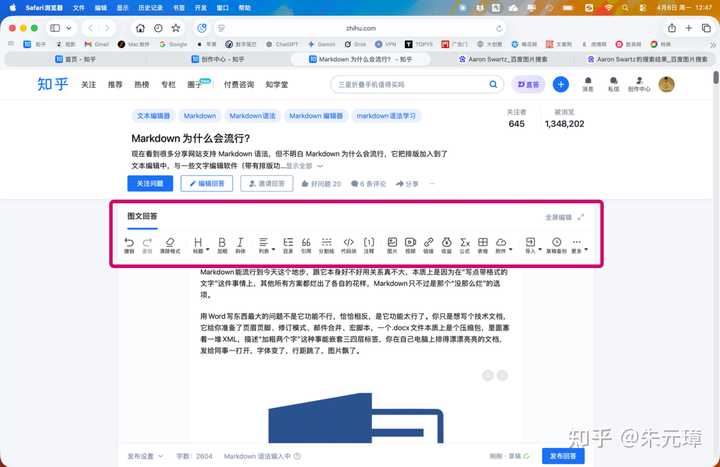
Task: Click the insert link (链接) icon
Action: point(428,244)
